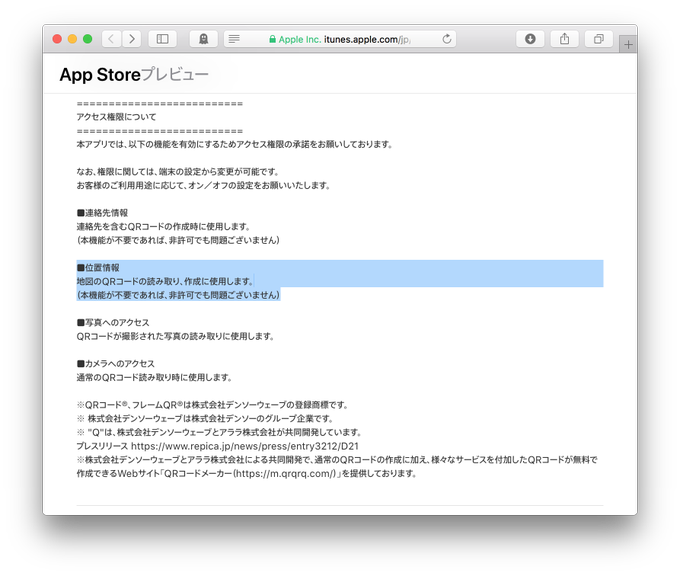The width and height of the screenshot is (680, 576).
Task: Click the ■写真へのアクセス section title
Action: (x=113, y=323)
